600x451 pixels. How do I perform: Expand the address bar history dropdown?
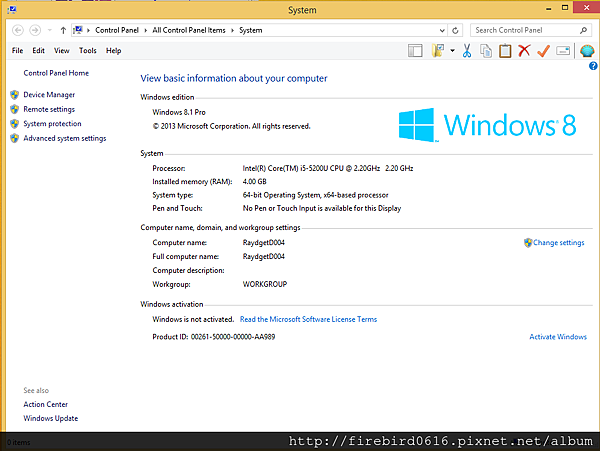(x=442, y=30)
